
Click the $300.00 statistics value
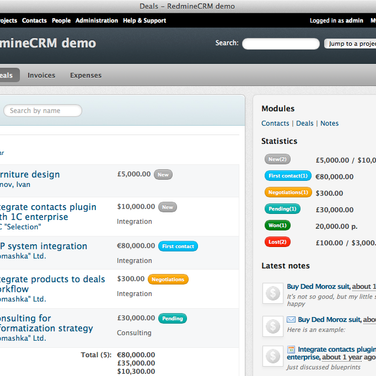[x=329, y=193]
